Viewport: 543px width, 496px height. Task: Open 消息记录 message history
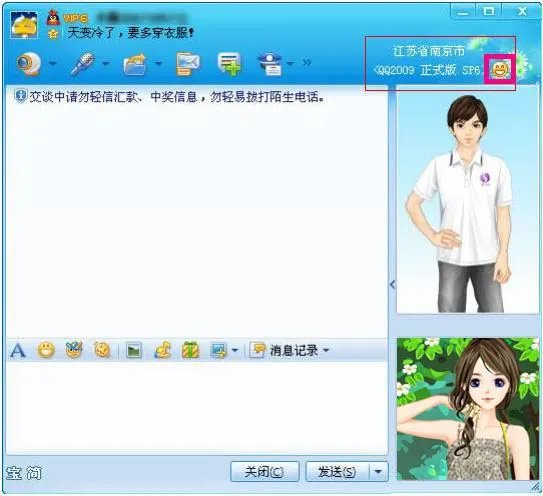284,350
